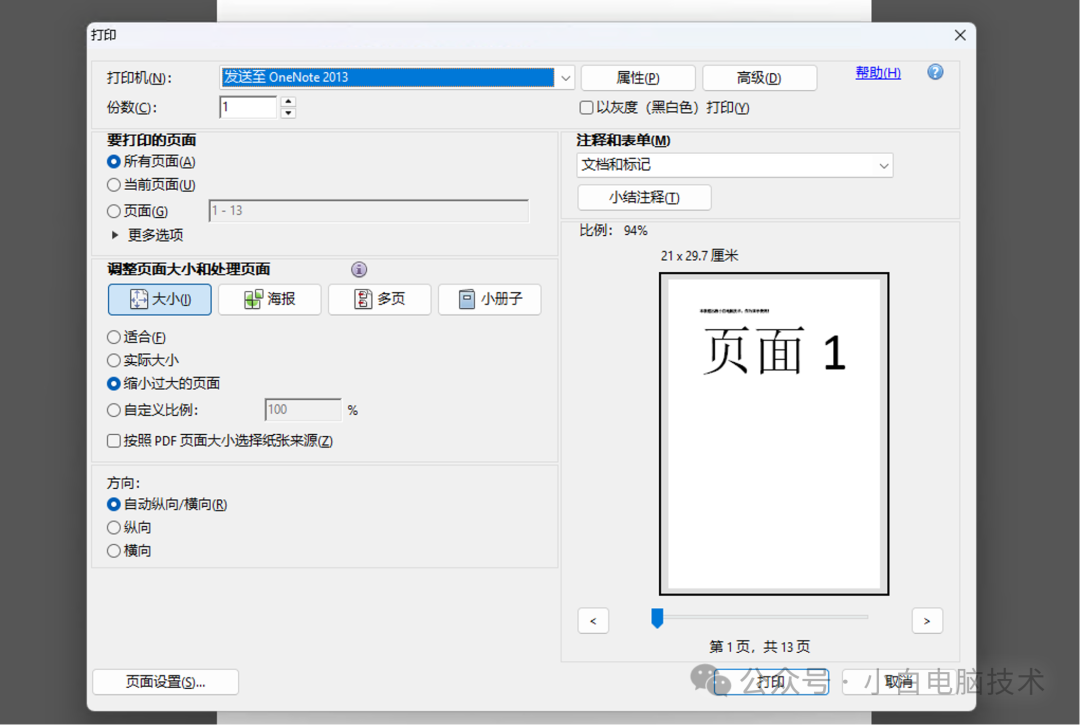The height and width of the screenshot is (725, 1080).
Task: Select the 纵向 orientation option
Action: (x=113, y=527)
